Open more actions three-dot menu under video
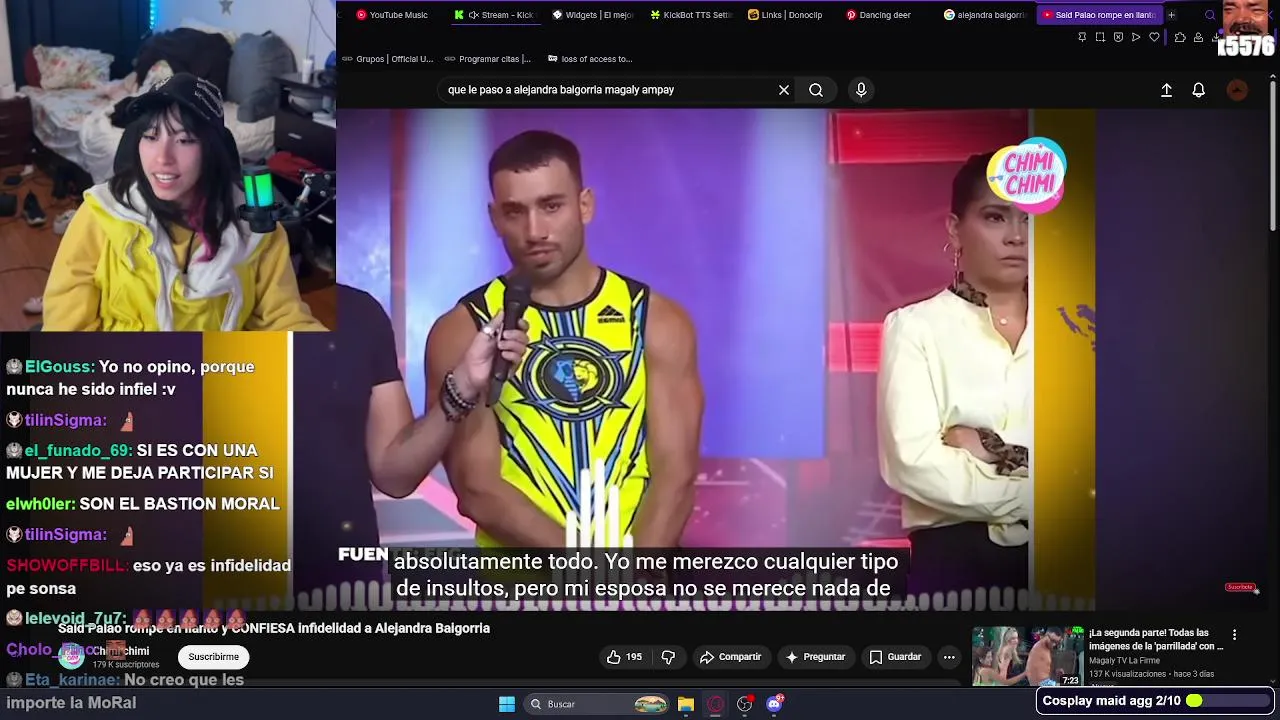Screen dimensions: 1280x720 click(x=949, y=657)
